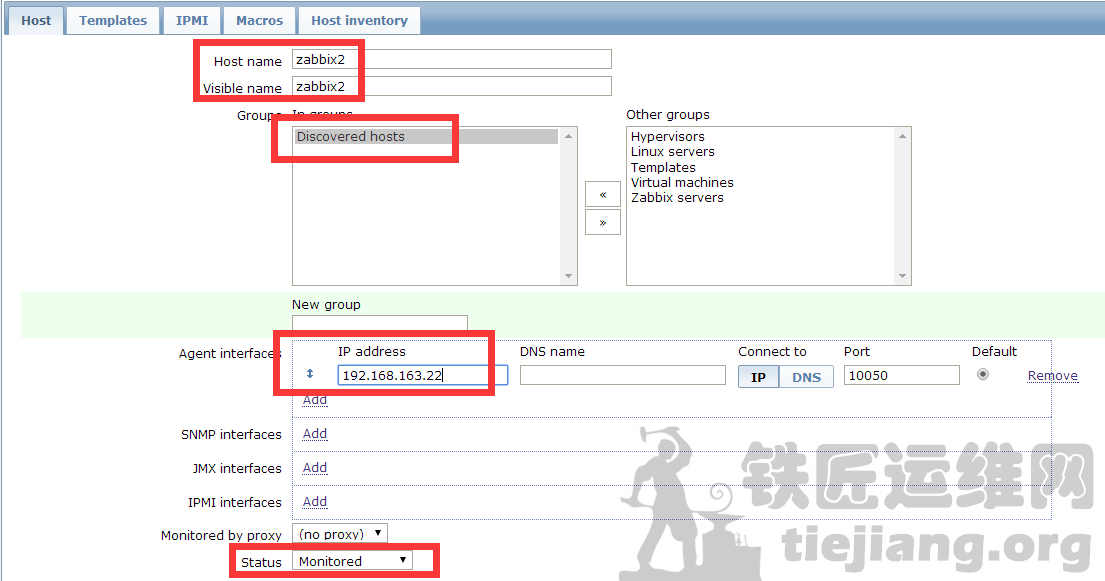Select DNS in Connect to toggle
The width and height of the screenshot is (1105, 581).
point(806,377)
